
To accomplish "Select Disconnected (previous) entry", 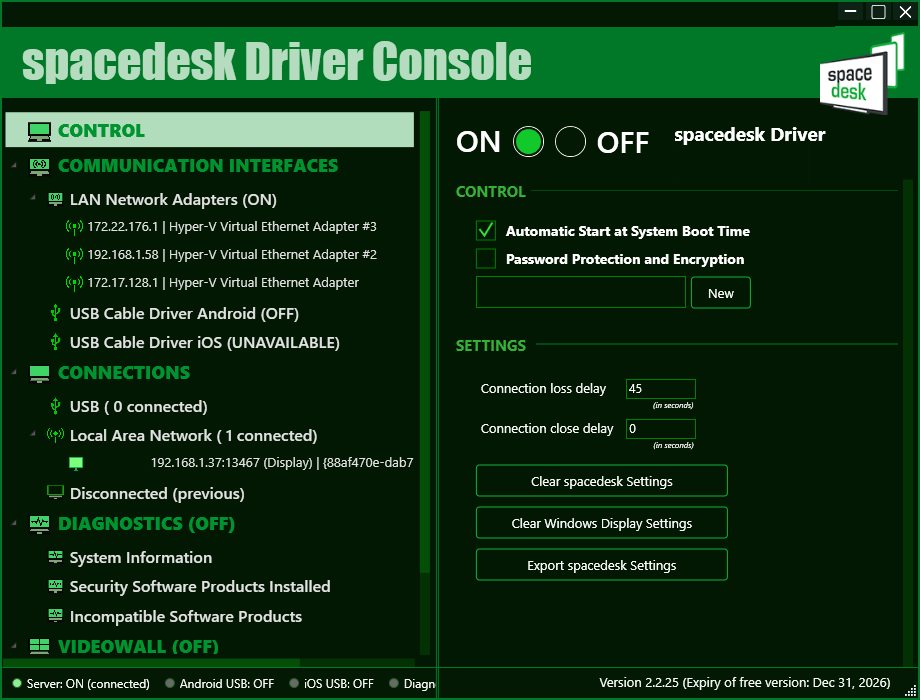I will pos(157,493).
